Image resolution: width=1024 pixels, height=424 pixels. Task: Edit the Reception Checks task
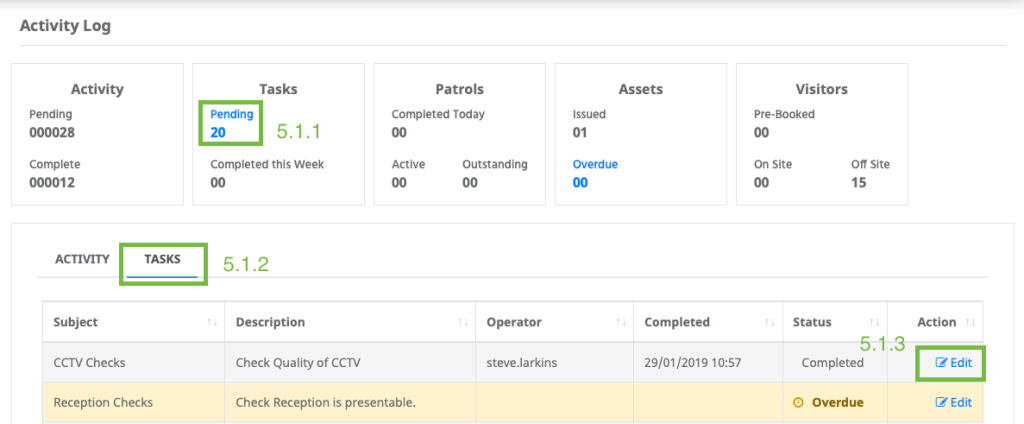click(x=953, y=402)
